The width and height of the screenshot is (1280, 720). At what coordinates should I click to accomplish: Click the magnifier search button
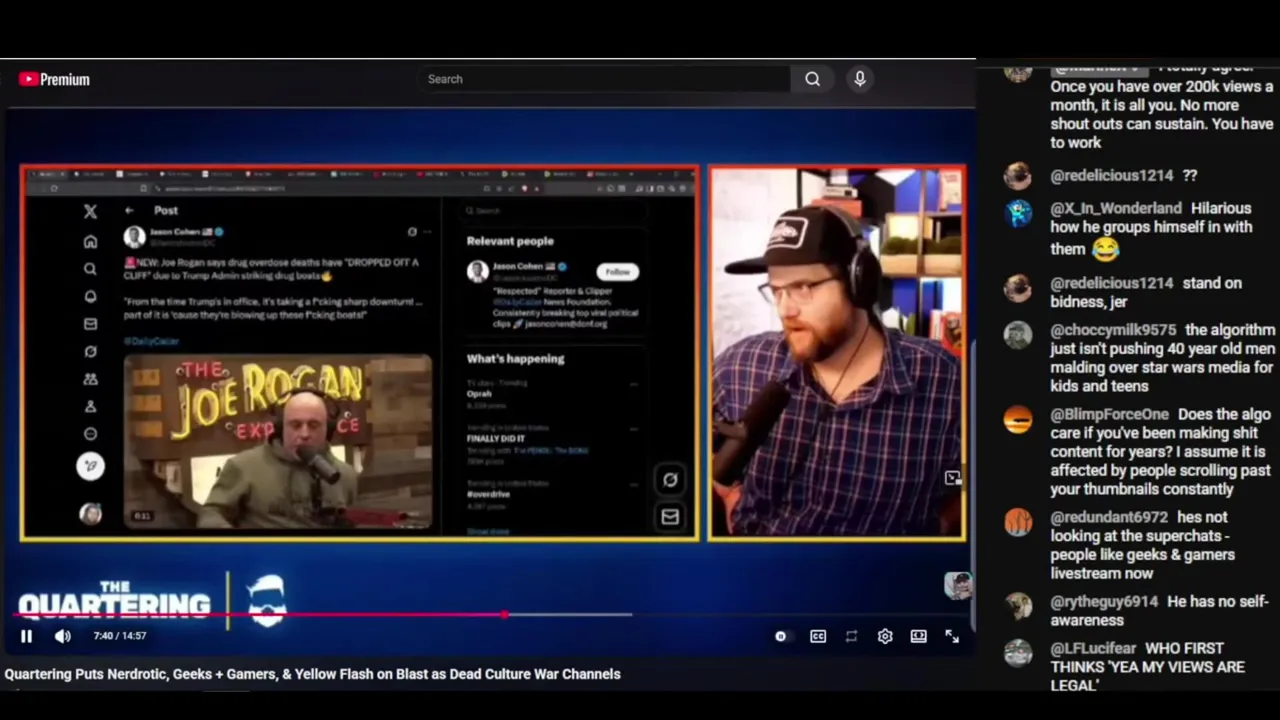click(x=813, y=79)
